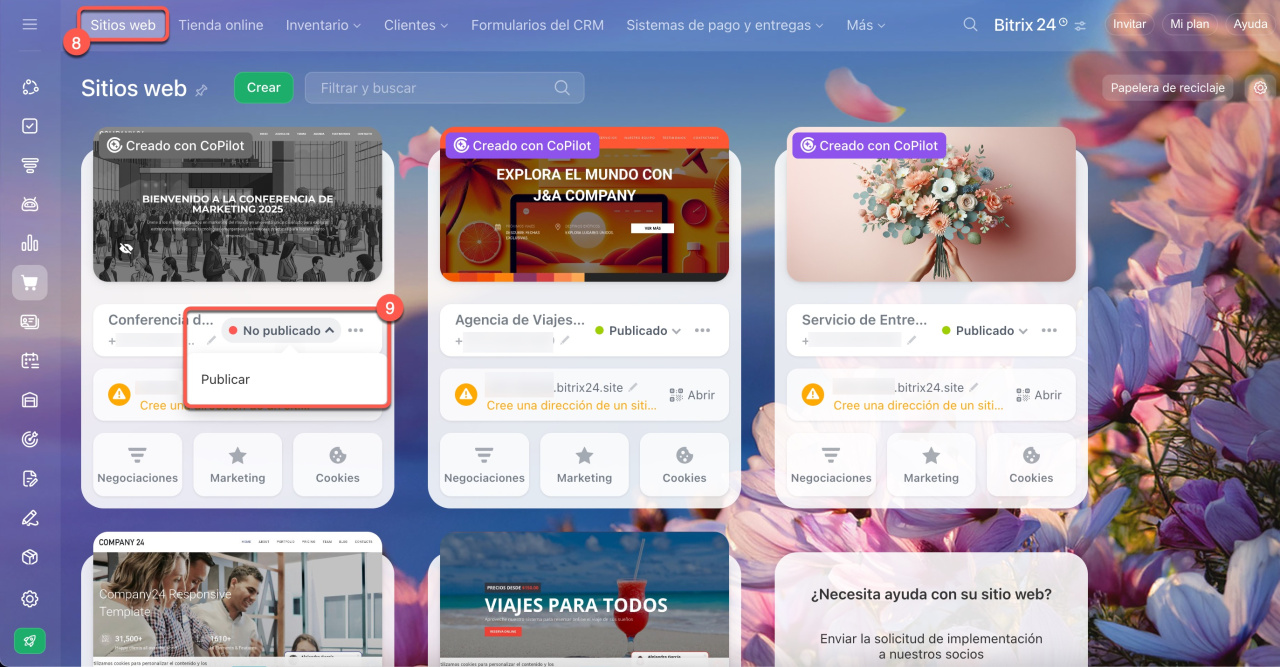Open the hamburger menu icon
Image resolution: width=1280 pixels, height=667 pixels.
(x=30, y=24)
